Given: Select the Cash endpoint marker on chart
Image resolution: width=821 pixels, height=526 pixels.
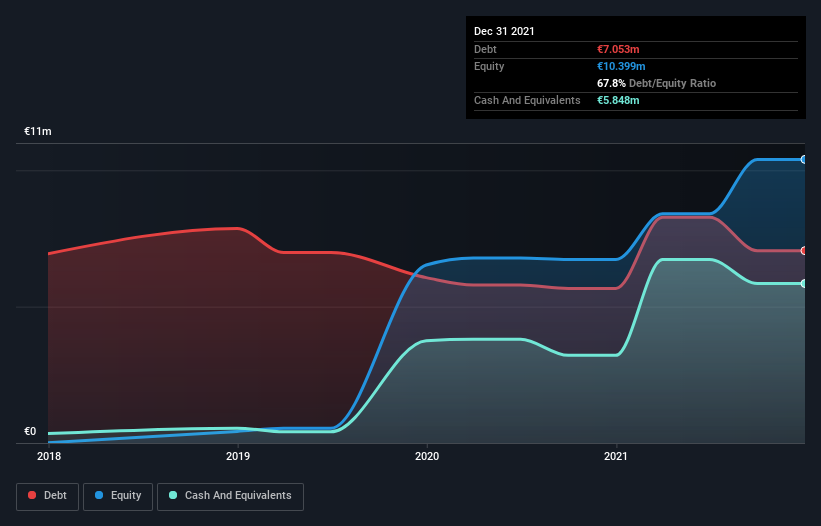Looking at the screenshot, I should (804, 284).
